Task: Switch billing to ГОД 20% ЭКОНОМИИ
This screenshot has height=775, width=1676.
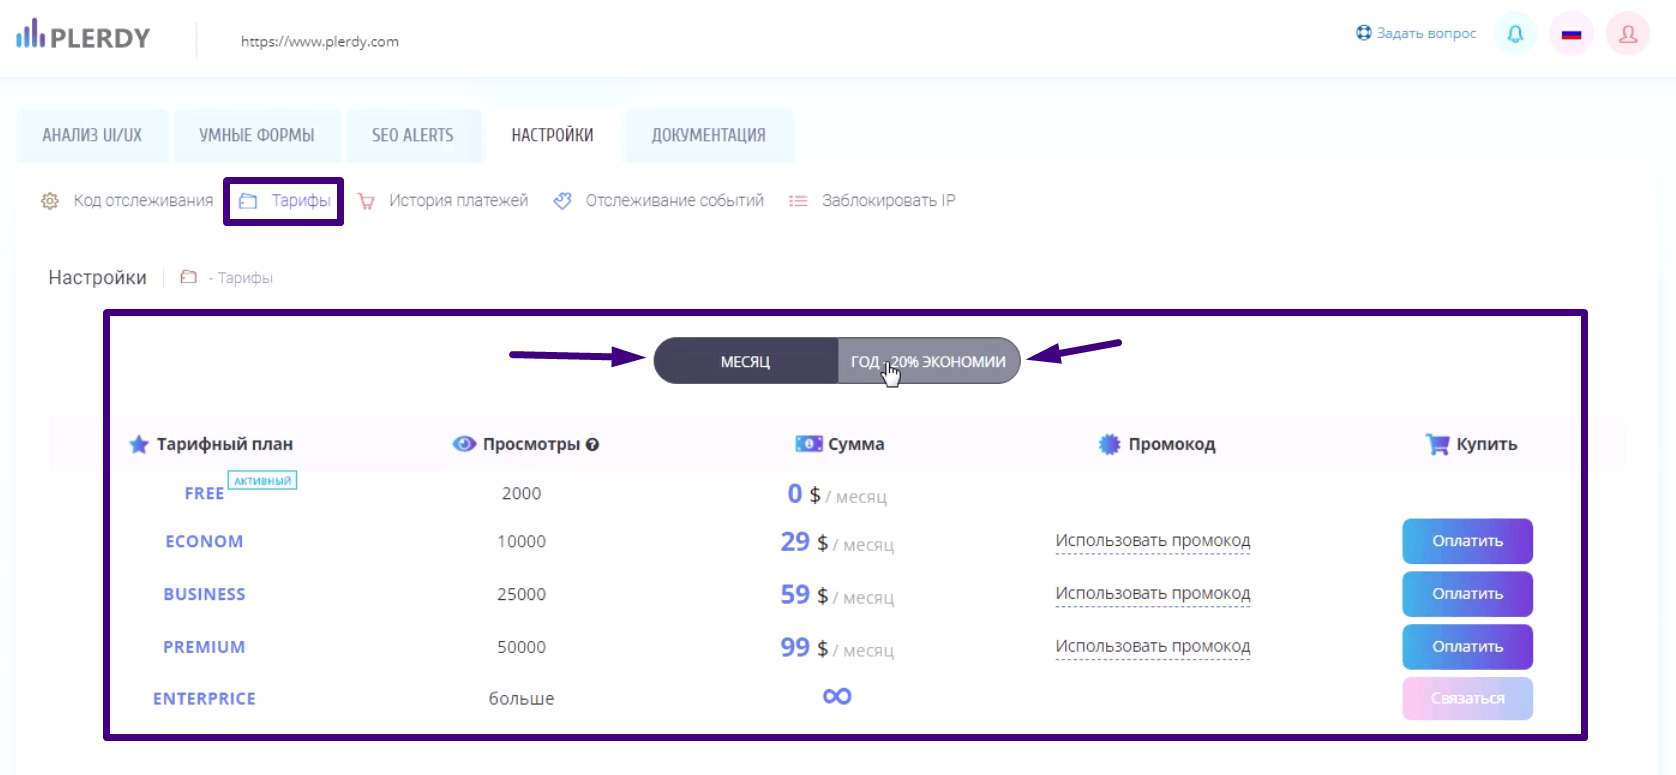Action: (928, 361)
